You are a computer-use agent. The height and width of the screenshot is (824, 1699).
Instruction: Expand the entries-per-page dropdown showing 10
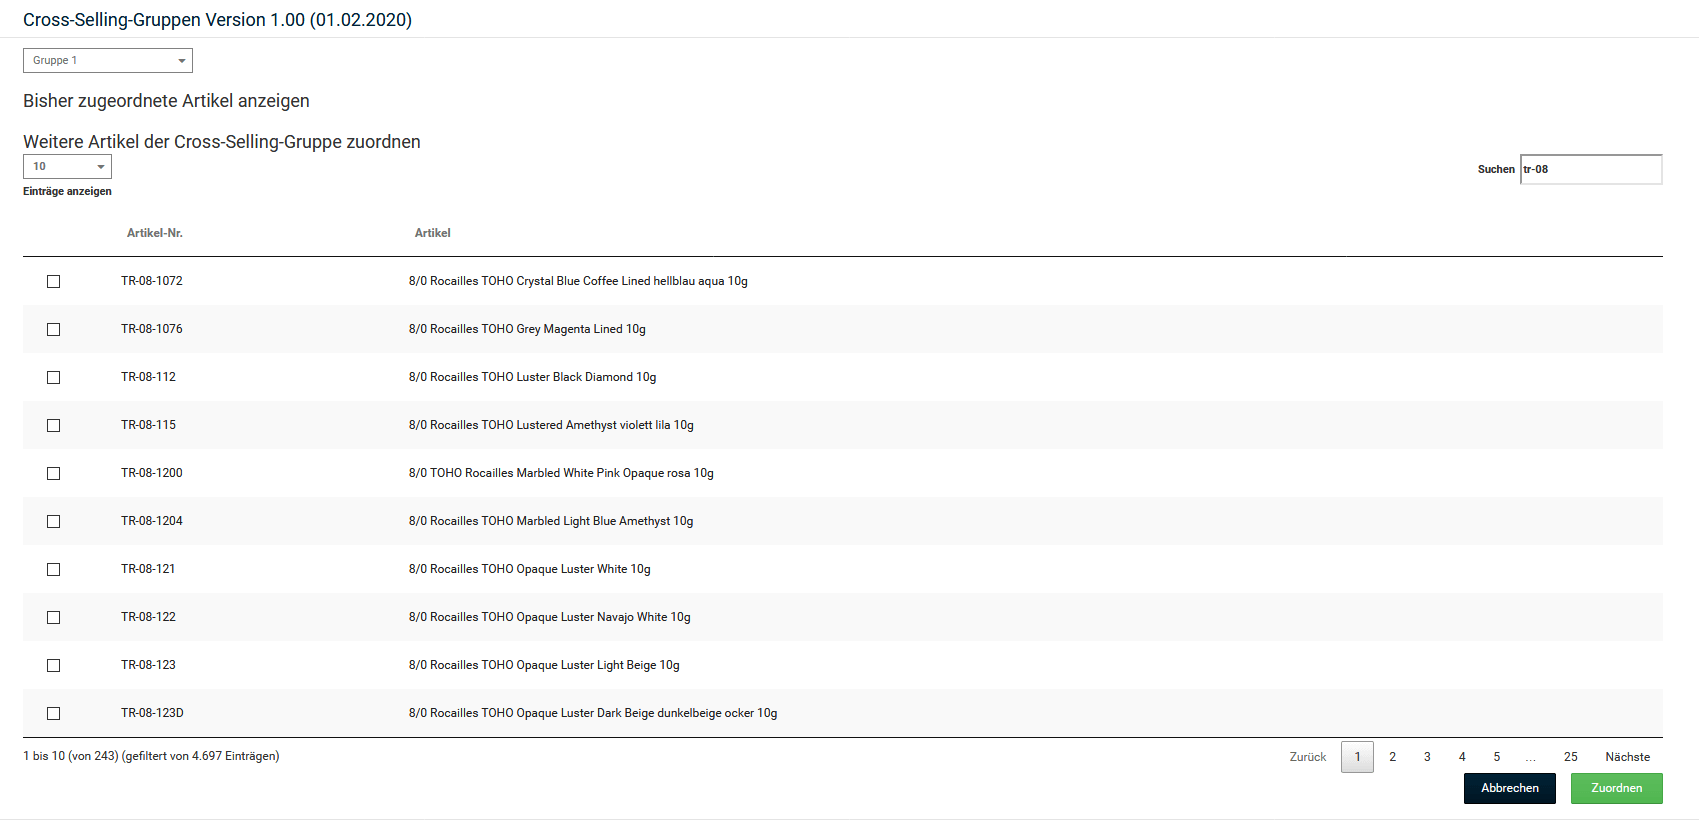[67, 167]
